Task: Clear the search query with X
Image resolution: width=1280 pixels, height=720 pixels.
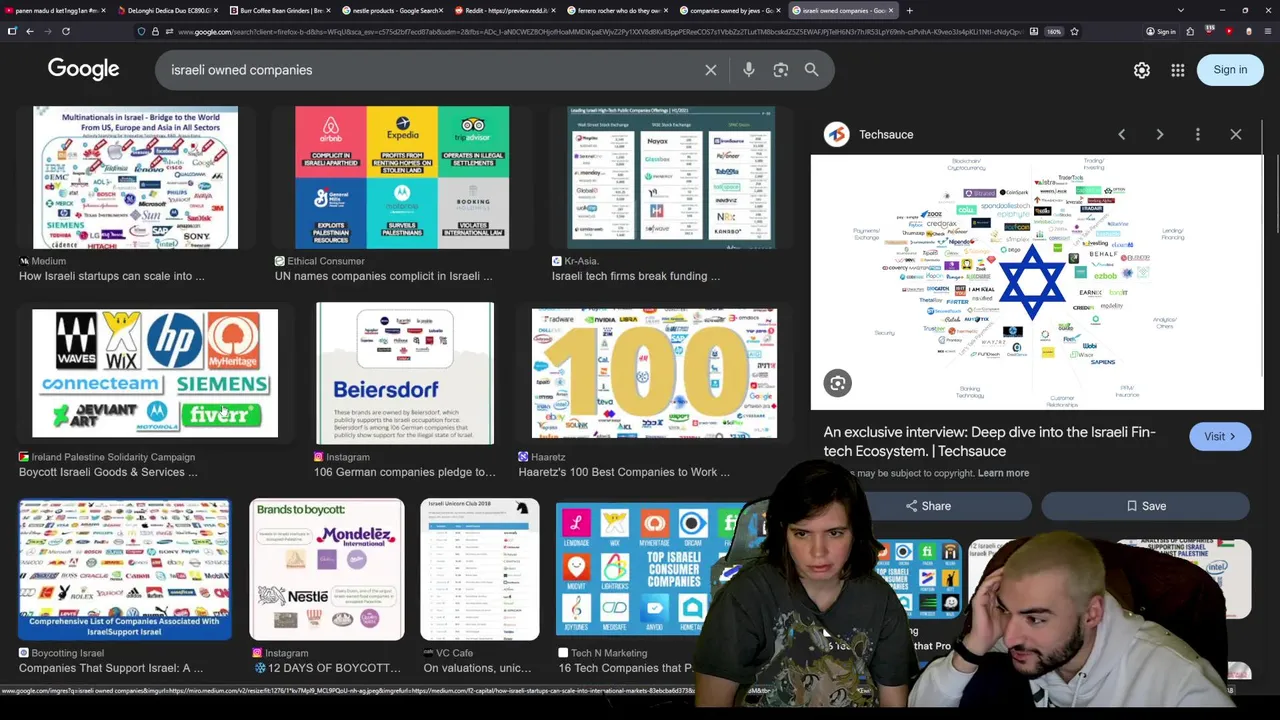Action: tap(711, 70)
